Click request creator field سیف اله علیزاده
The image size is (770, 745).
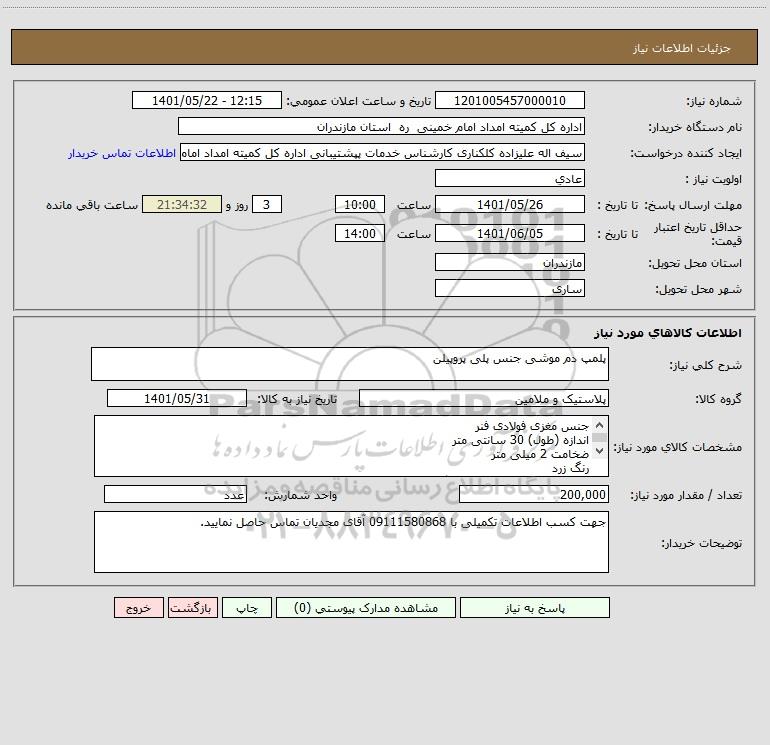click(382, 153)
